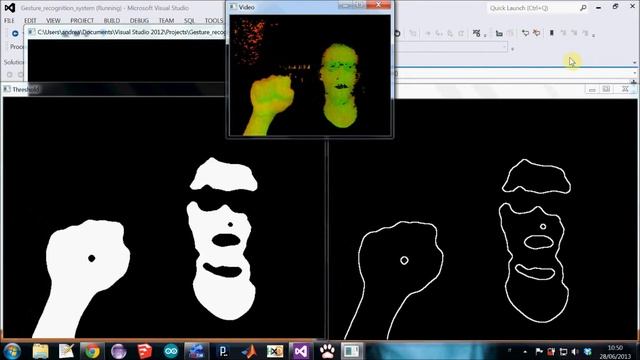Viewport: 640px width, 360px height.
Task: Open the Windows Start menu
Action: click(12, 351)
